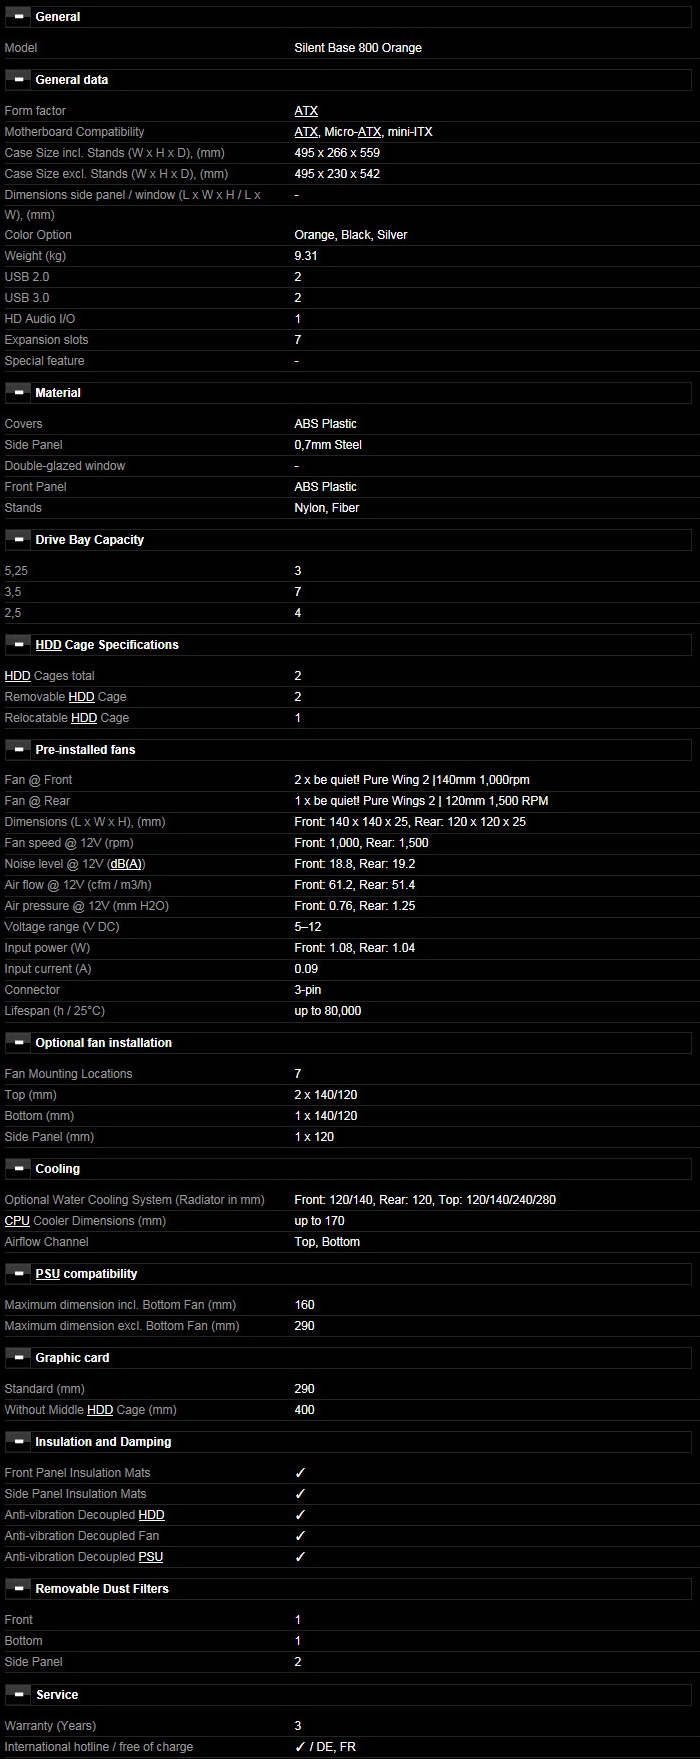
Task: Collapse the Material section minus icon
Action: click(18, 393)
